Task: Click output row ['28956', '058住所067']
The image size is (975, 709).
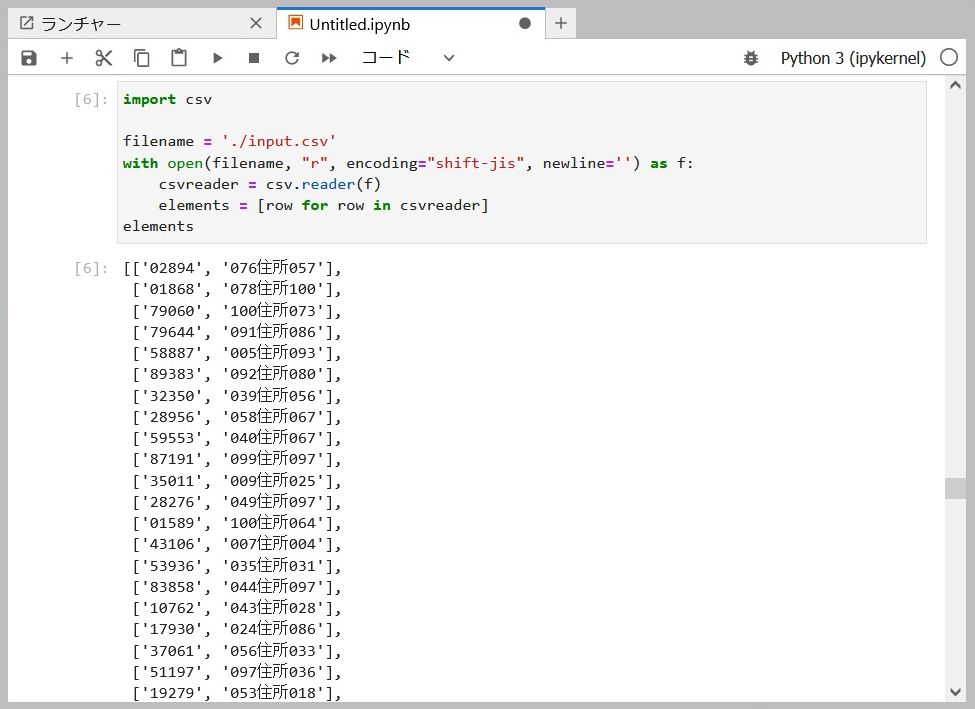Action: [237, 417]
